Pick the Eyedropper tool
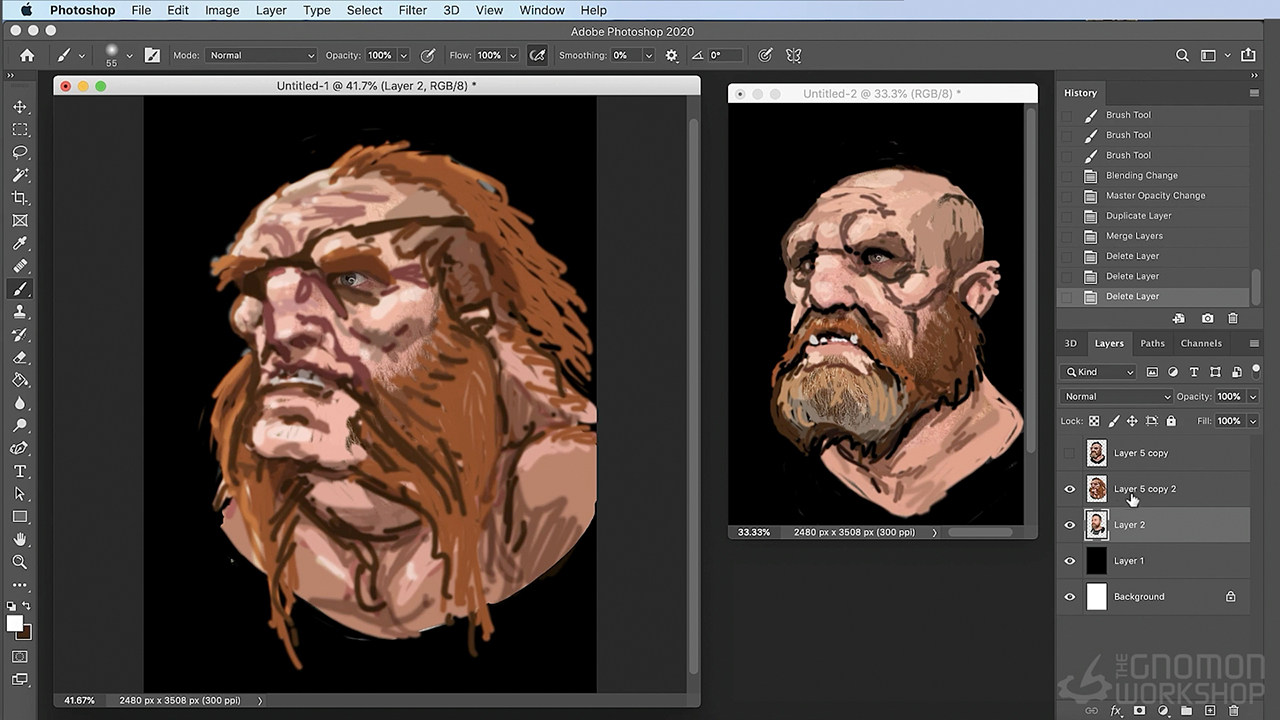The width and height of the screenshot is (1280, 720). tap(20, 244)
